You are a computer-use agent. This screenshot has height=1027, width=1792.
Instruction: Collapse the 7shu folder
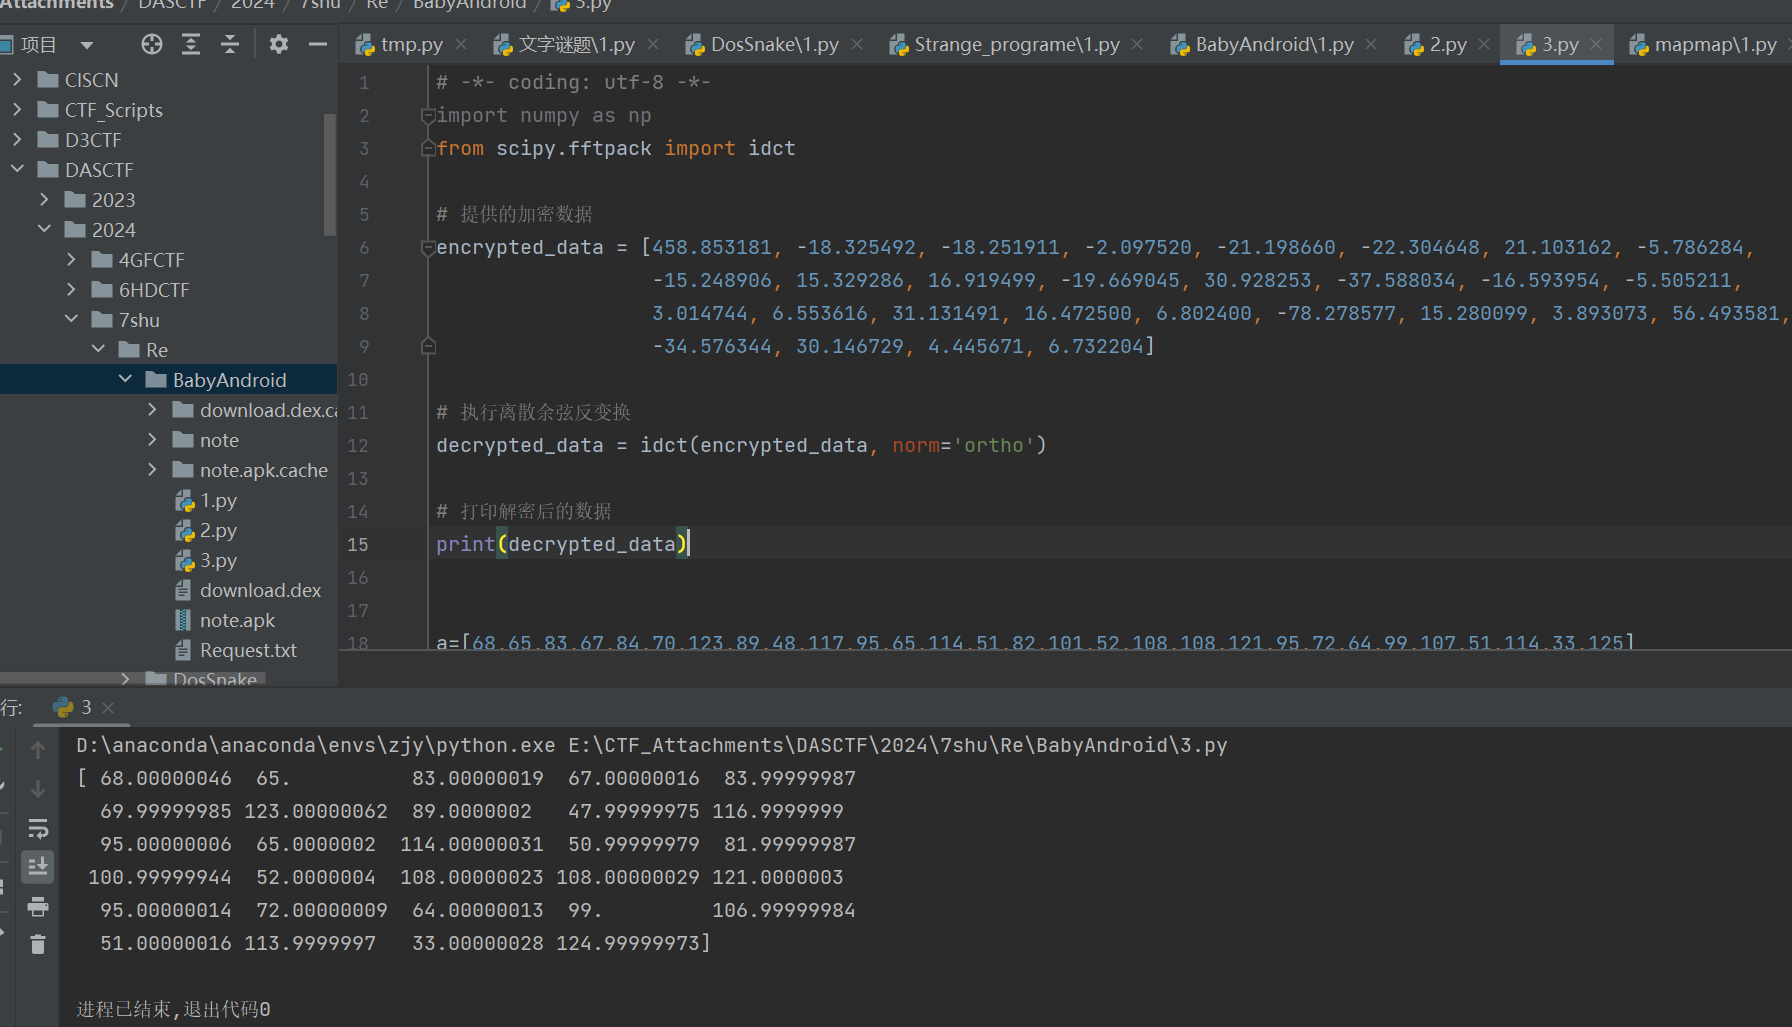(71, 318)
